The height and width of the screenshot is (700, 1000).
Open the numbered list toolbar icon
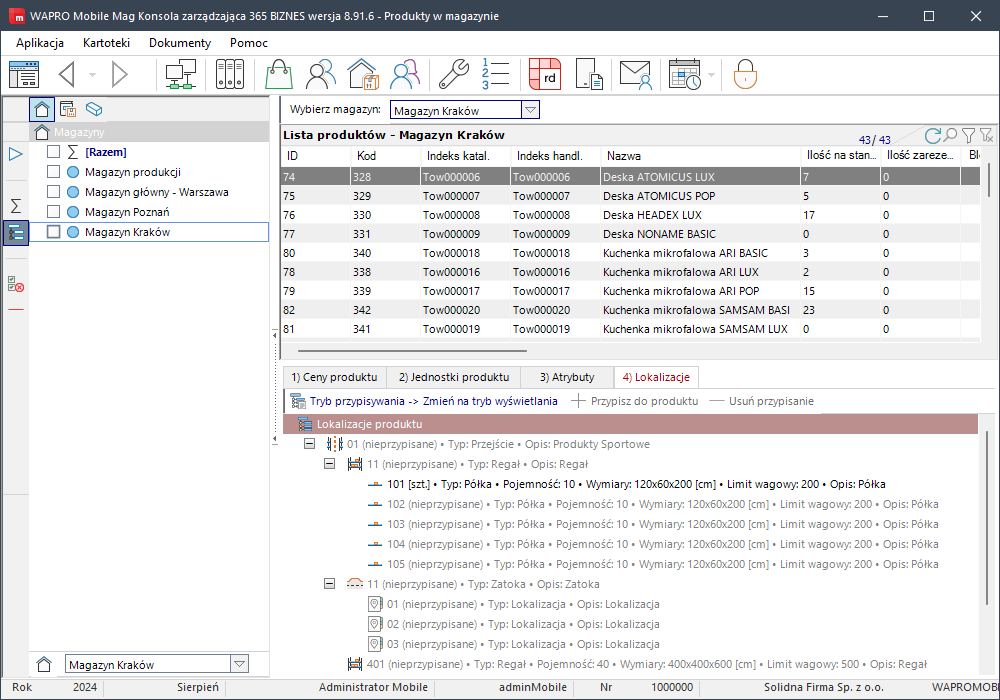[496, 75]
